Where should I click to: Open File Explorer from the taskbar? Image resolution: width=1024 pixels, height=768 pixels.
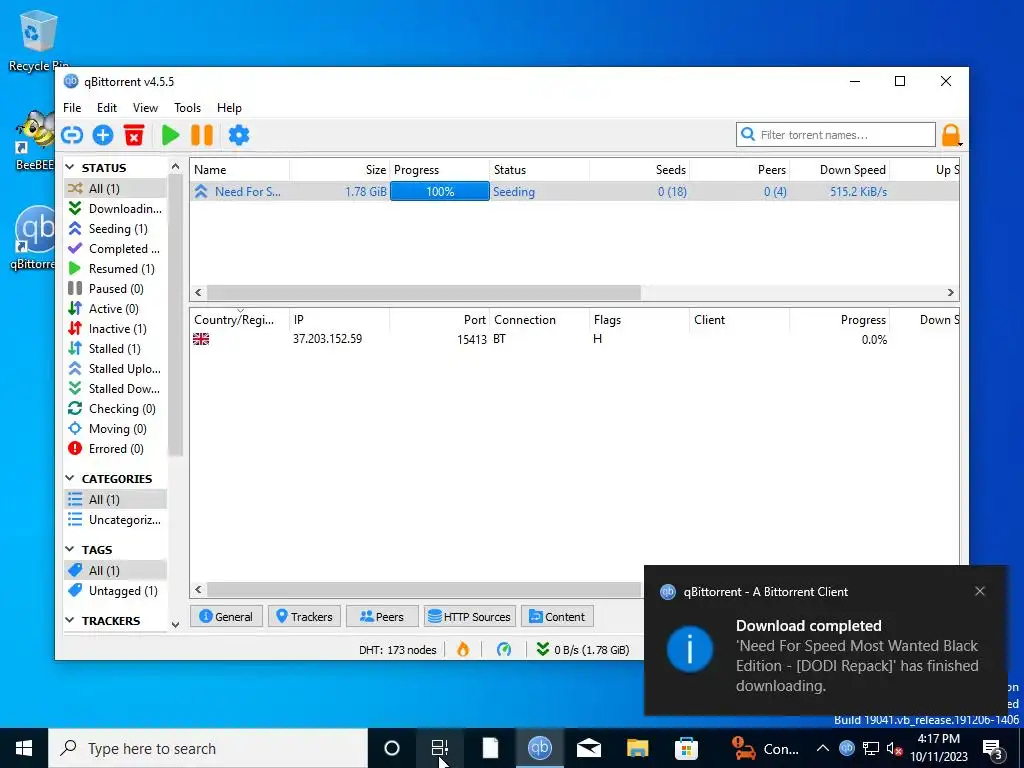(x=637, y=748)
